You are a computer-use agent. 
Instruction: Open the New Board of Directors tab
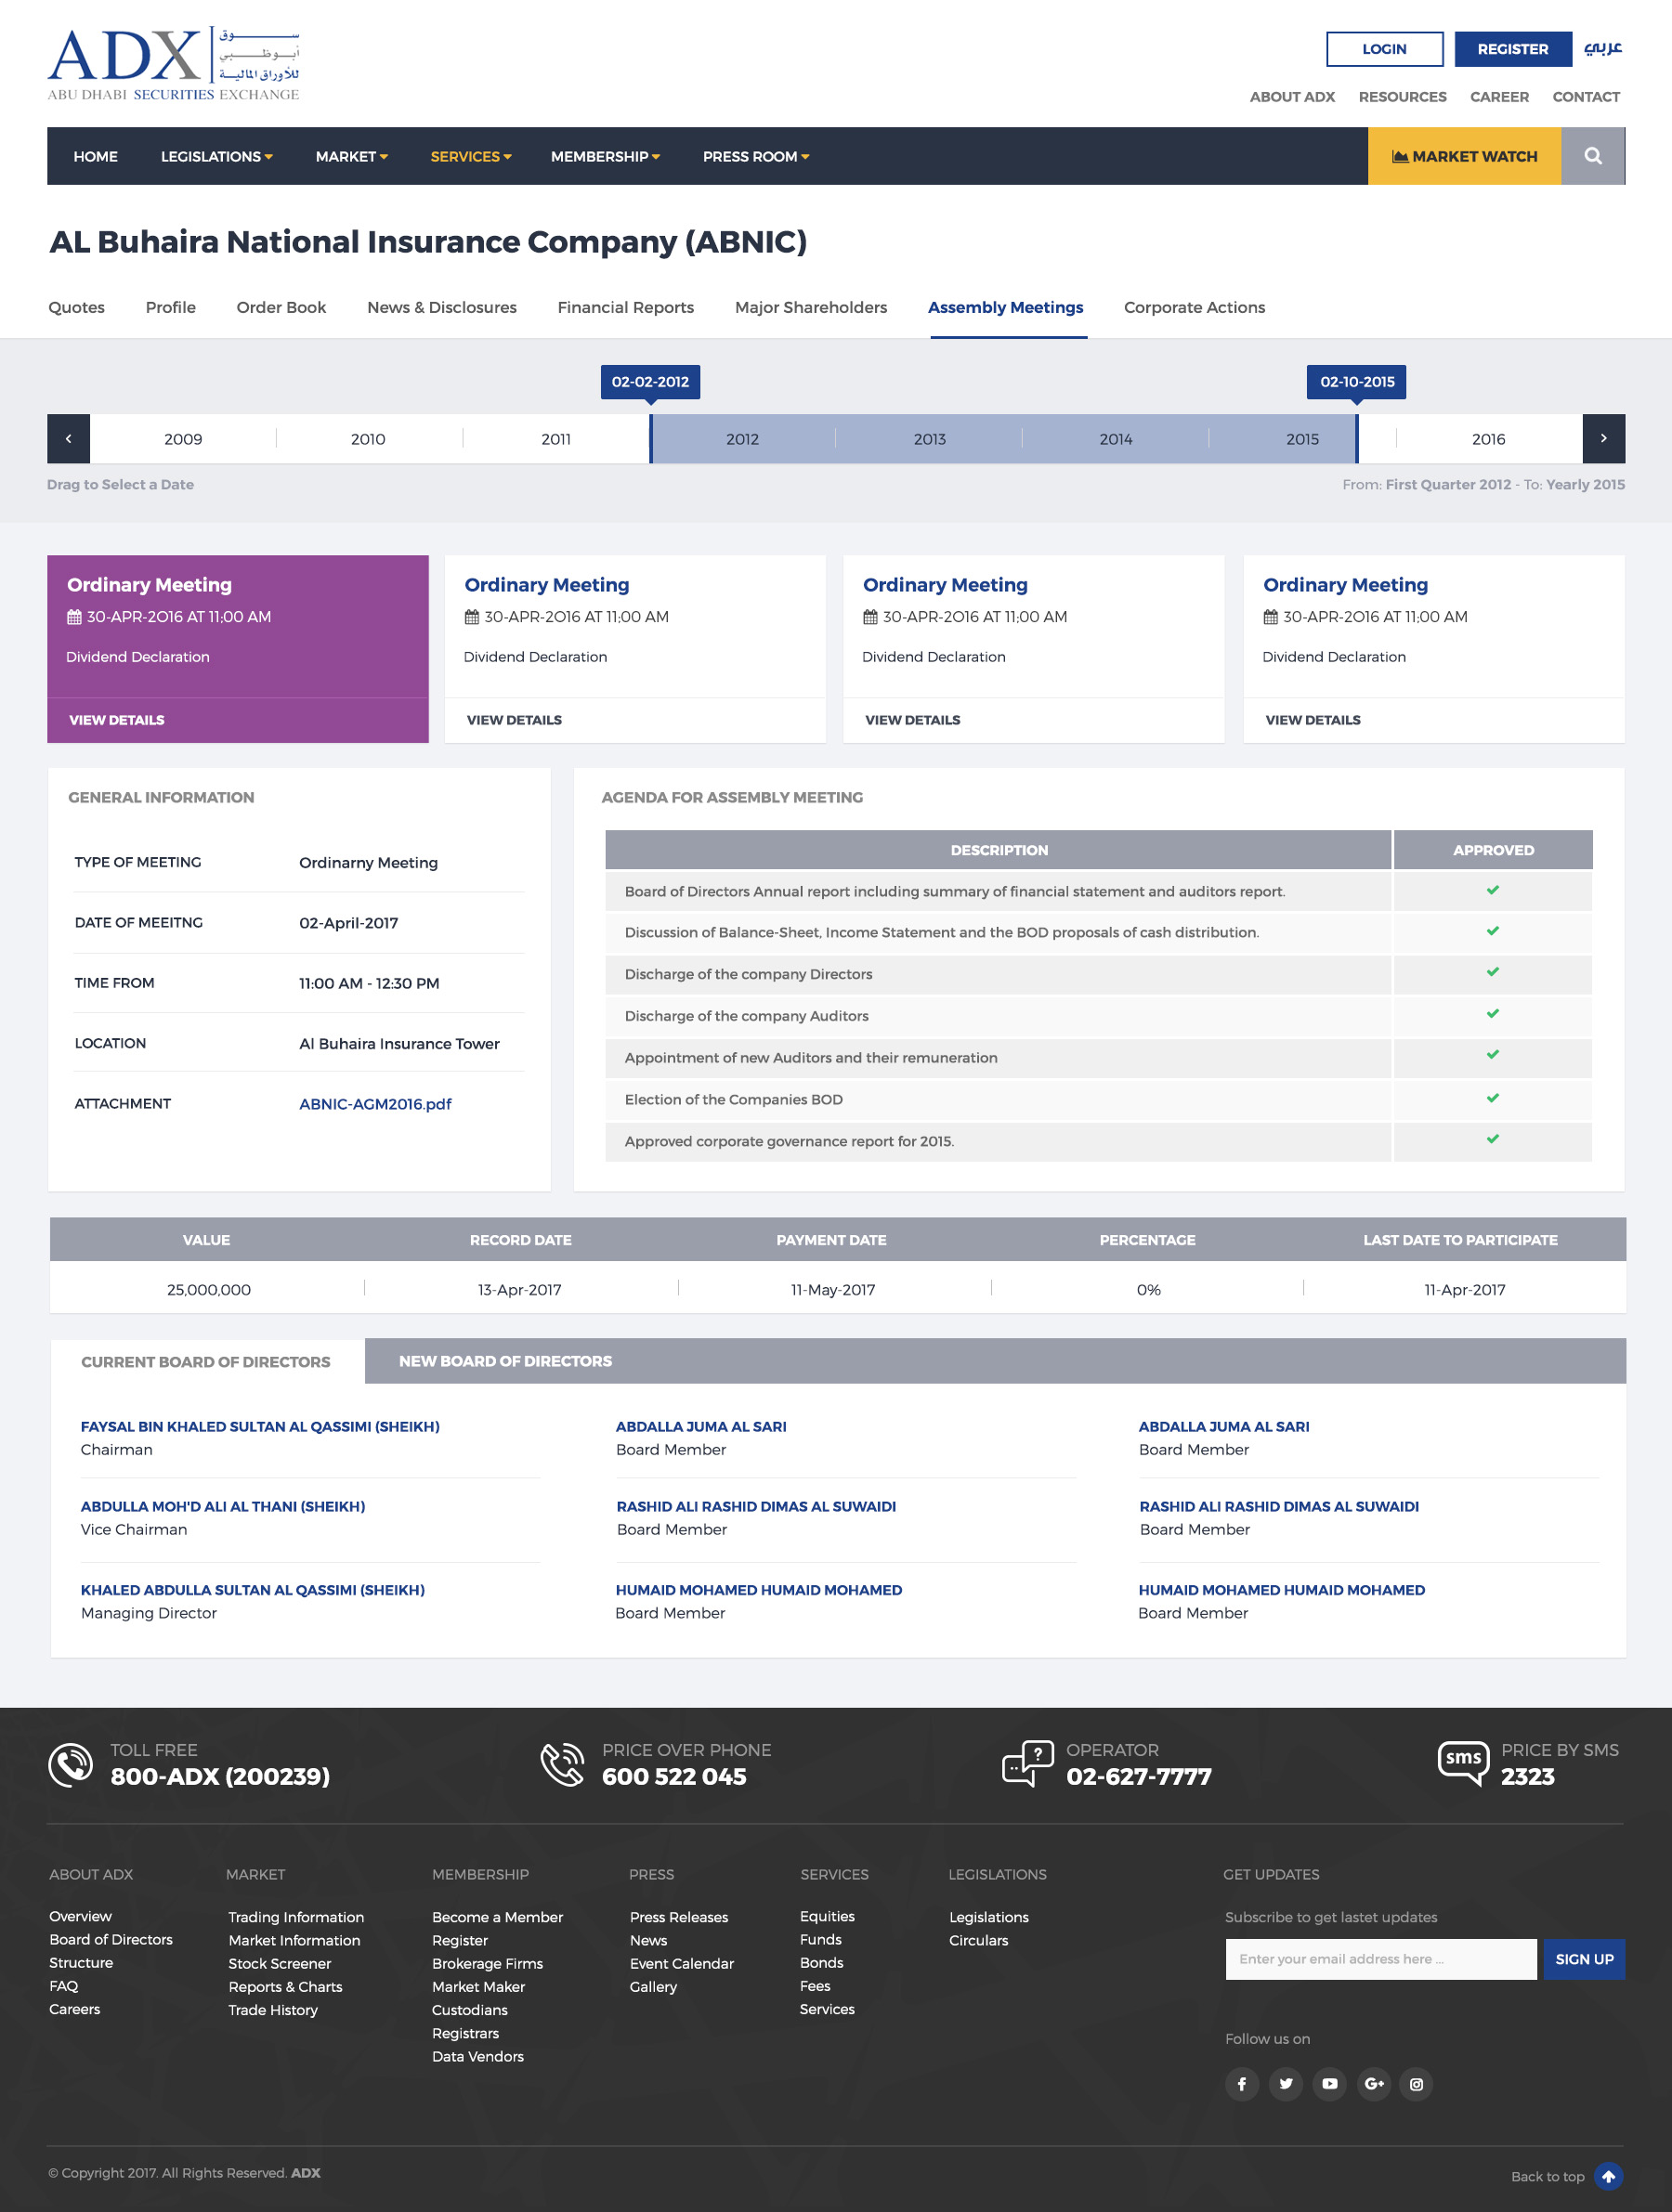click(505, 1361)
